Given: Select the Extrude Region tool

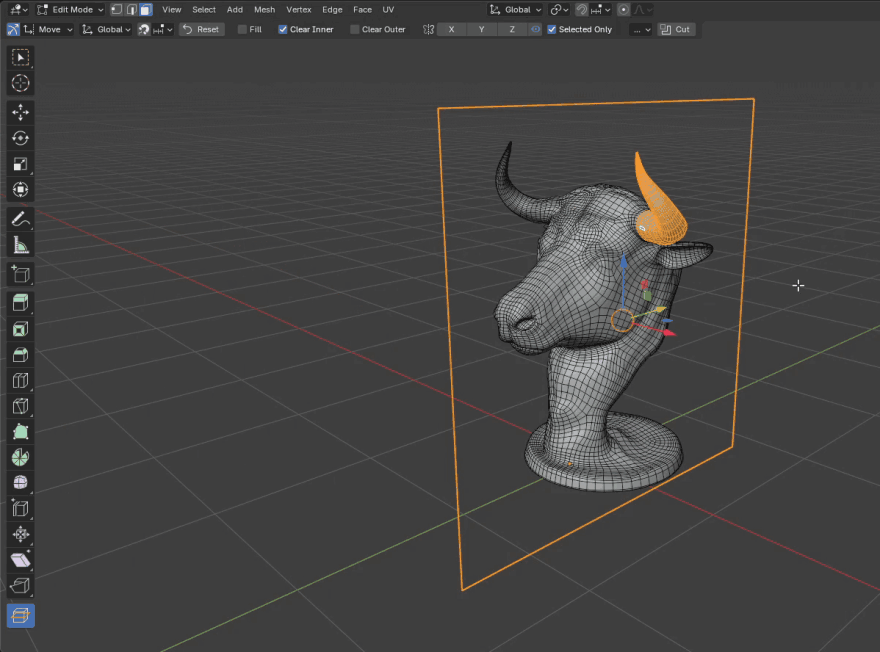Looking at the screenshot, I should (20, 303).
